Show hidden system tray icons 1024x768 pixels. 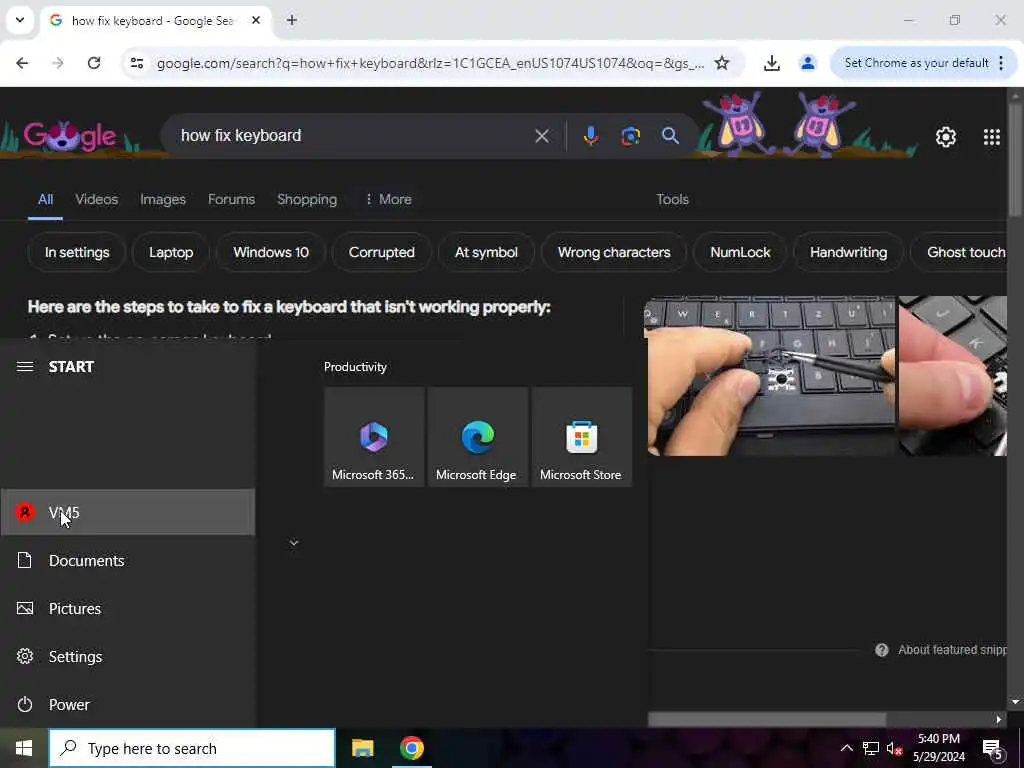click(x=846, y=748)
